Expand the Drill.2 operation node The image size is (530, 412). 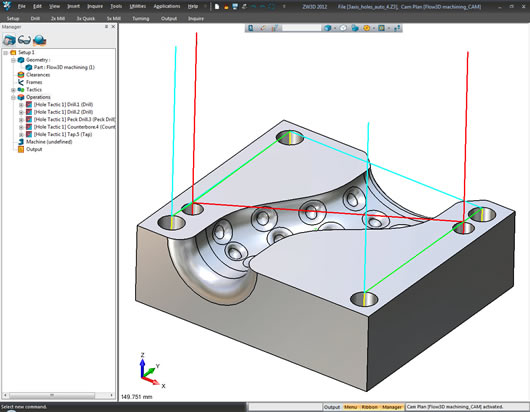tap(21, 112)
